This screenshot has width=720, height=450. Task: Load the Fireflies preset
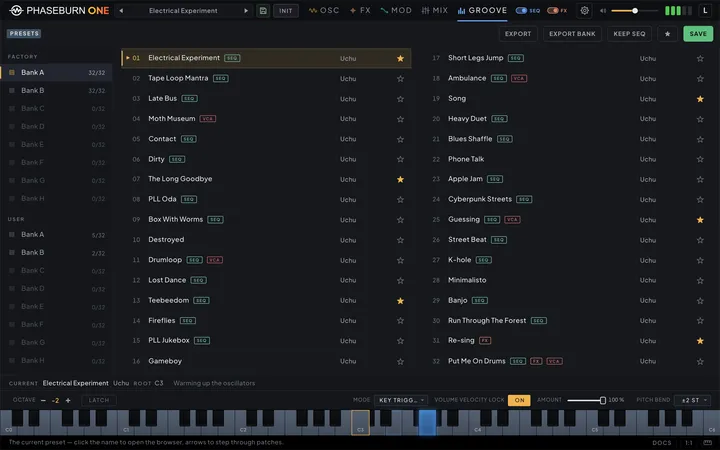click(266, 321)
